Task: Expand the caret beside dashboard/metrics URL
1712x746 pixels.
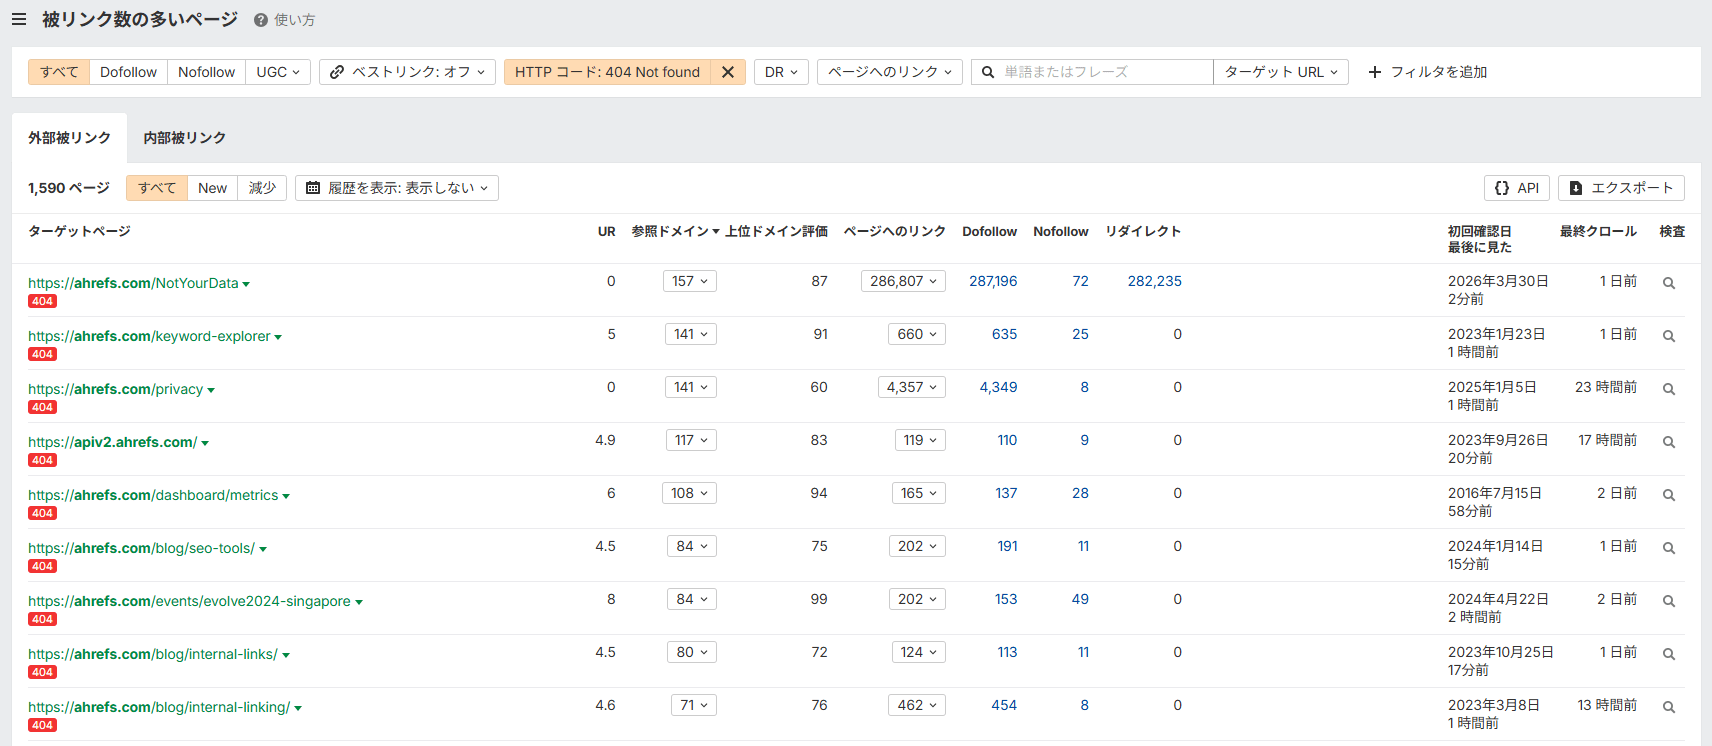Action: [286, 496]
